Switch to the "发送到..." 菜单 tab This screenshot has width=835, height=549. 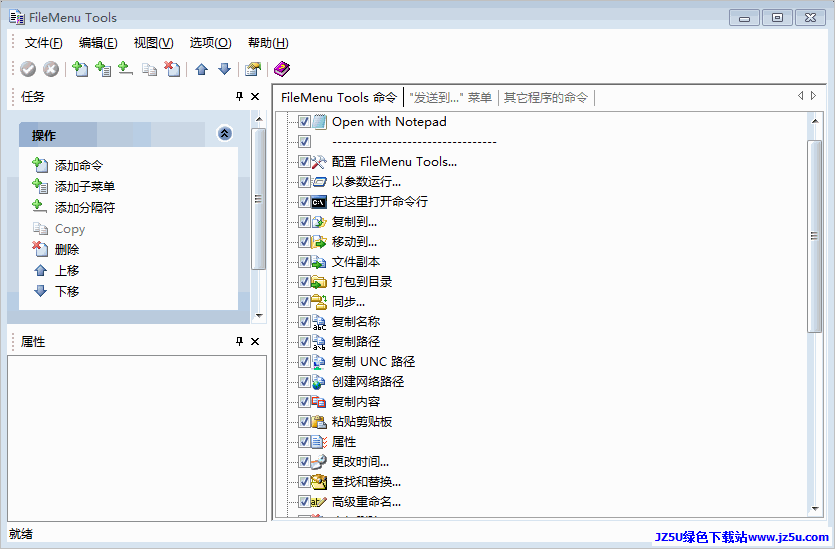(450, 97)
